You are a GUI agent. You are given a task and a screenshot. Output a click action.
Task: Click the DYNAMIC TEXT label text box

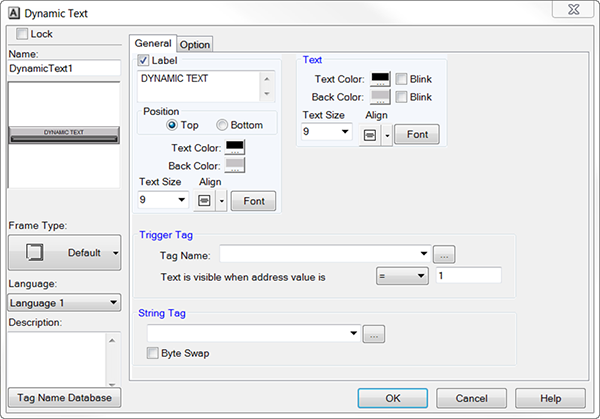(x=201, y=86)
